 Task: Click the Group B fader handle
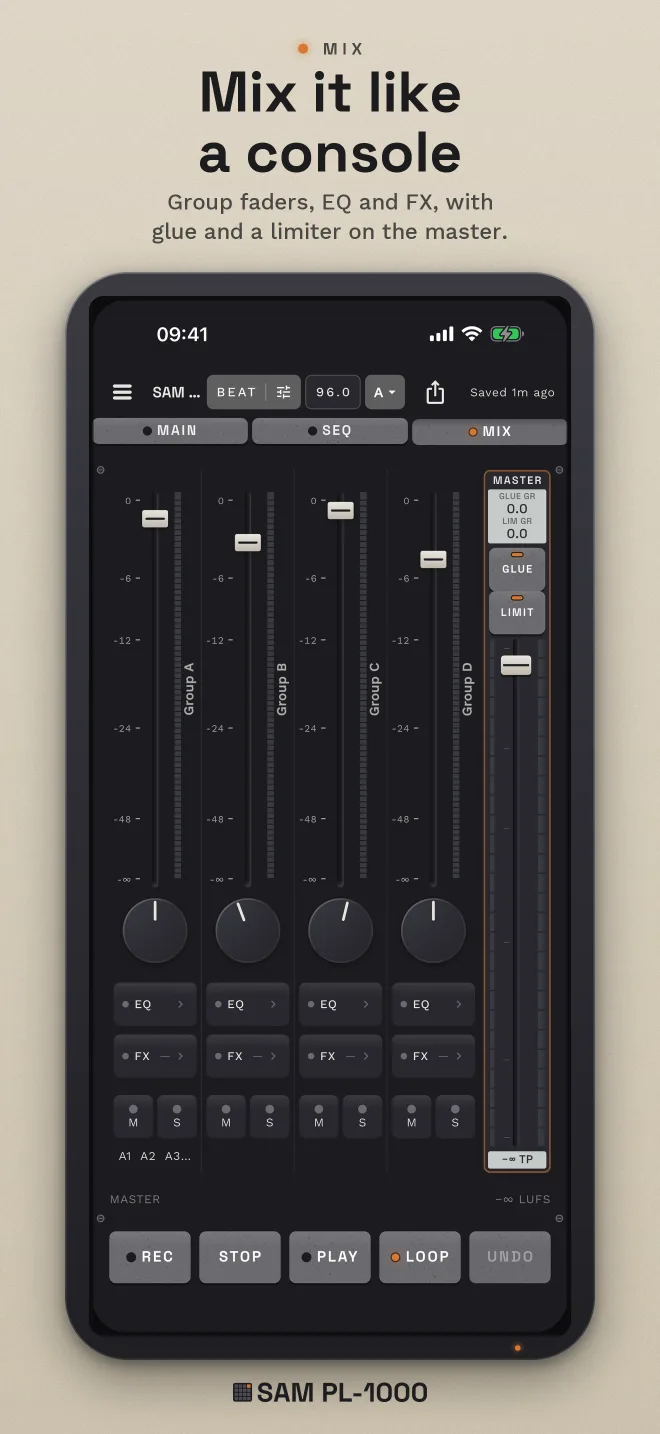click(248, 542)
